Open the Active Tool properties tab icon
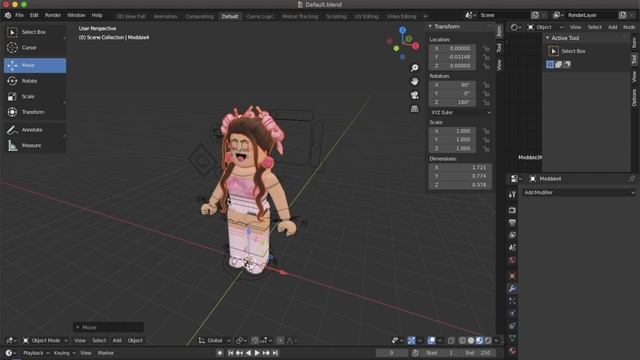The image size is (640, 360). tap(512, 195)
